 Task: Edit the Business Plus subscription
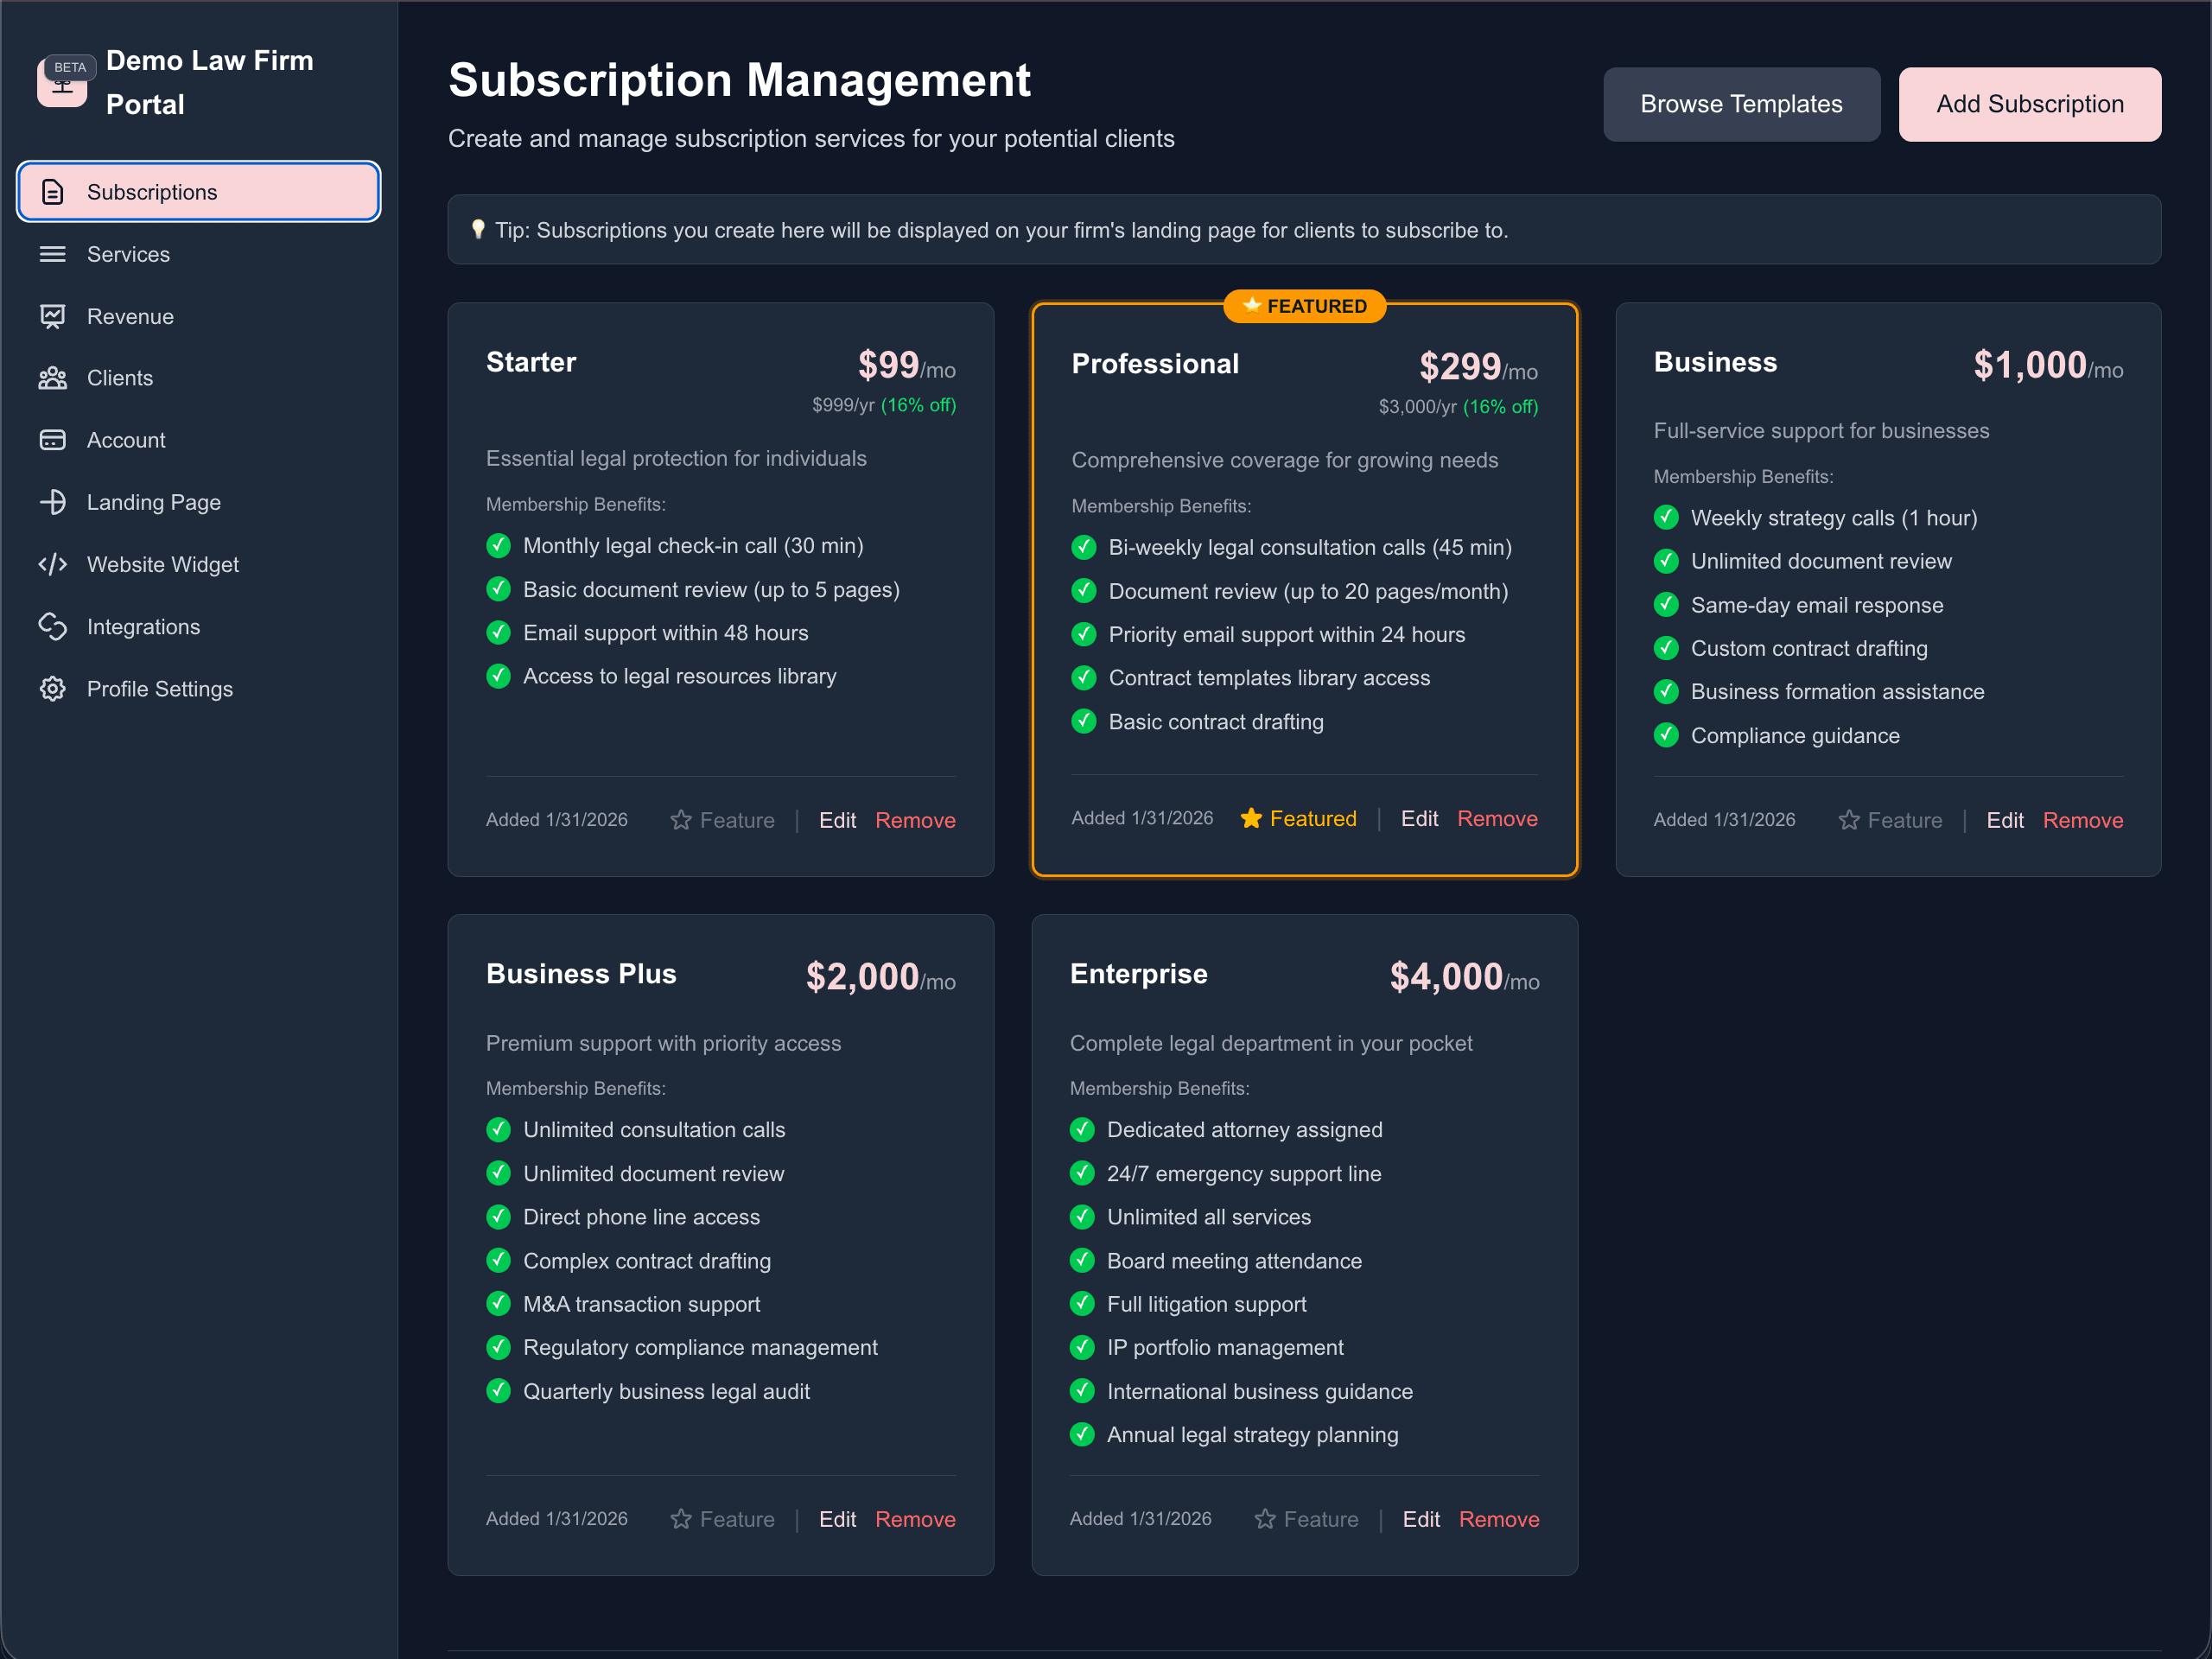[837, 1519]
